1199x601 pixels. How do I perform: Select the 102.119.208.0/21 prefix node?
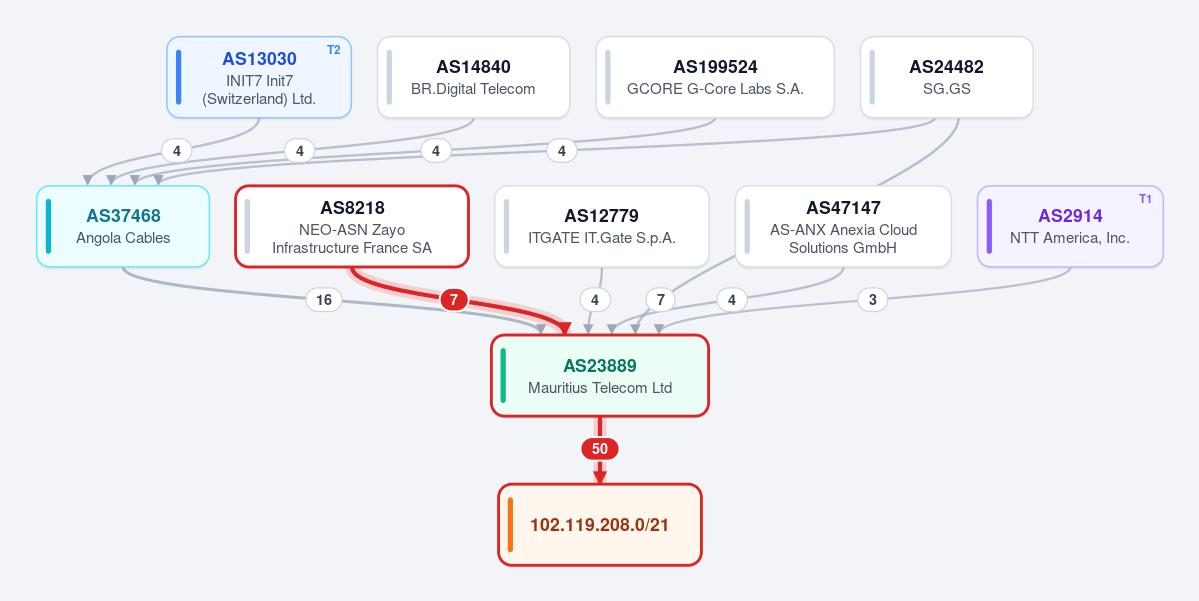click(x=600, y=525)
